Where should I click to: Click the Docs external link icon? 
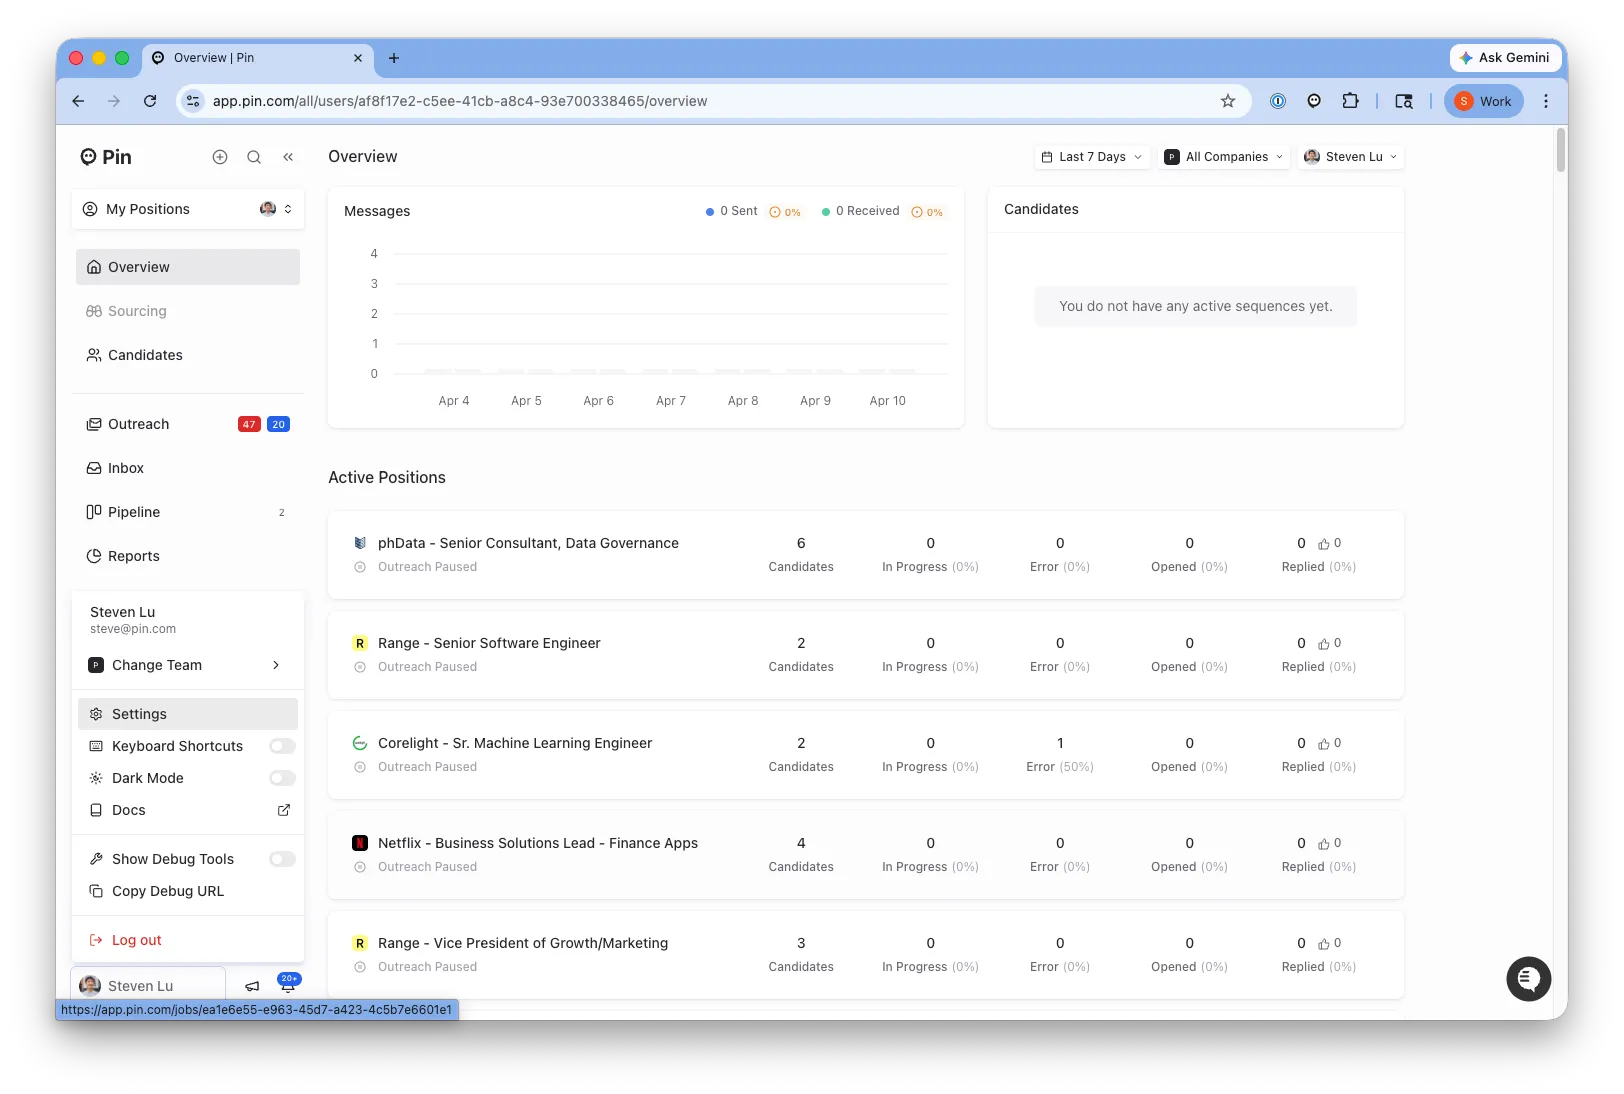(284, 810)
